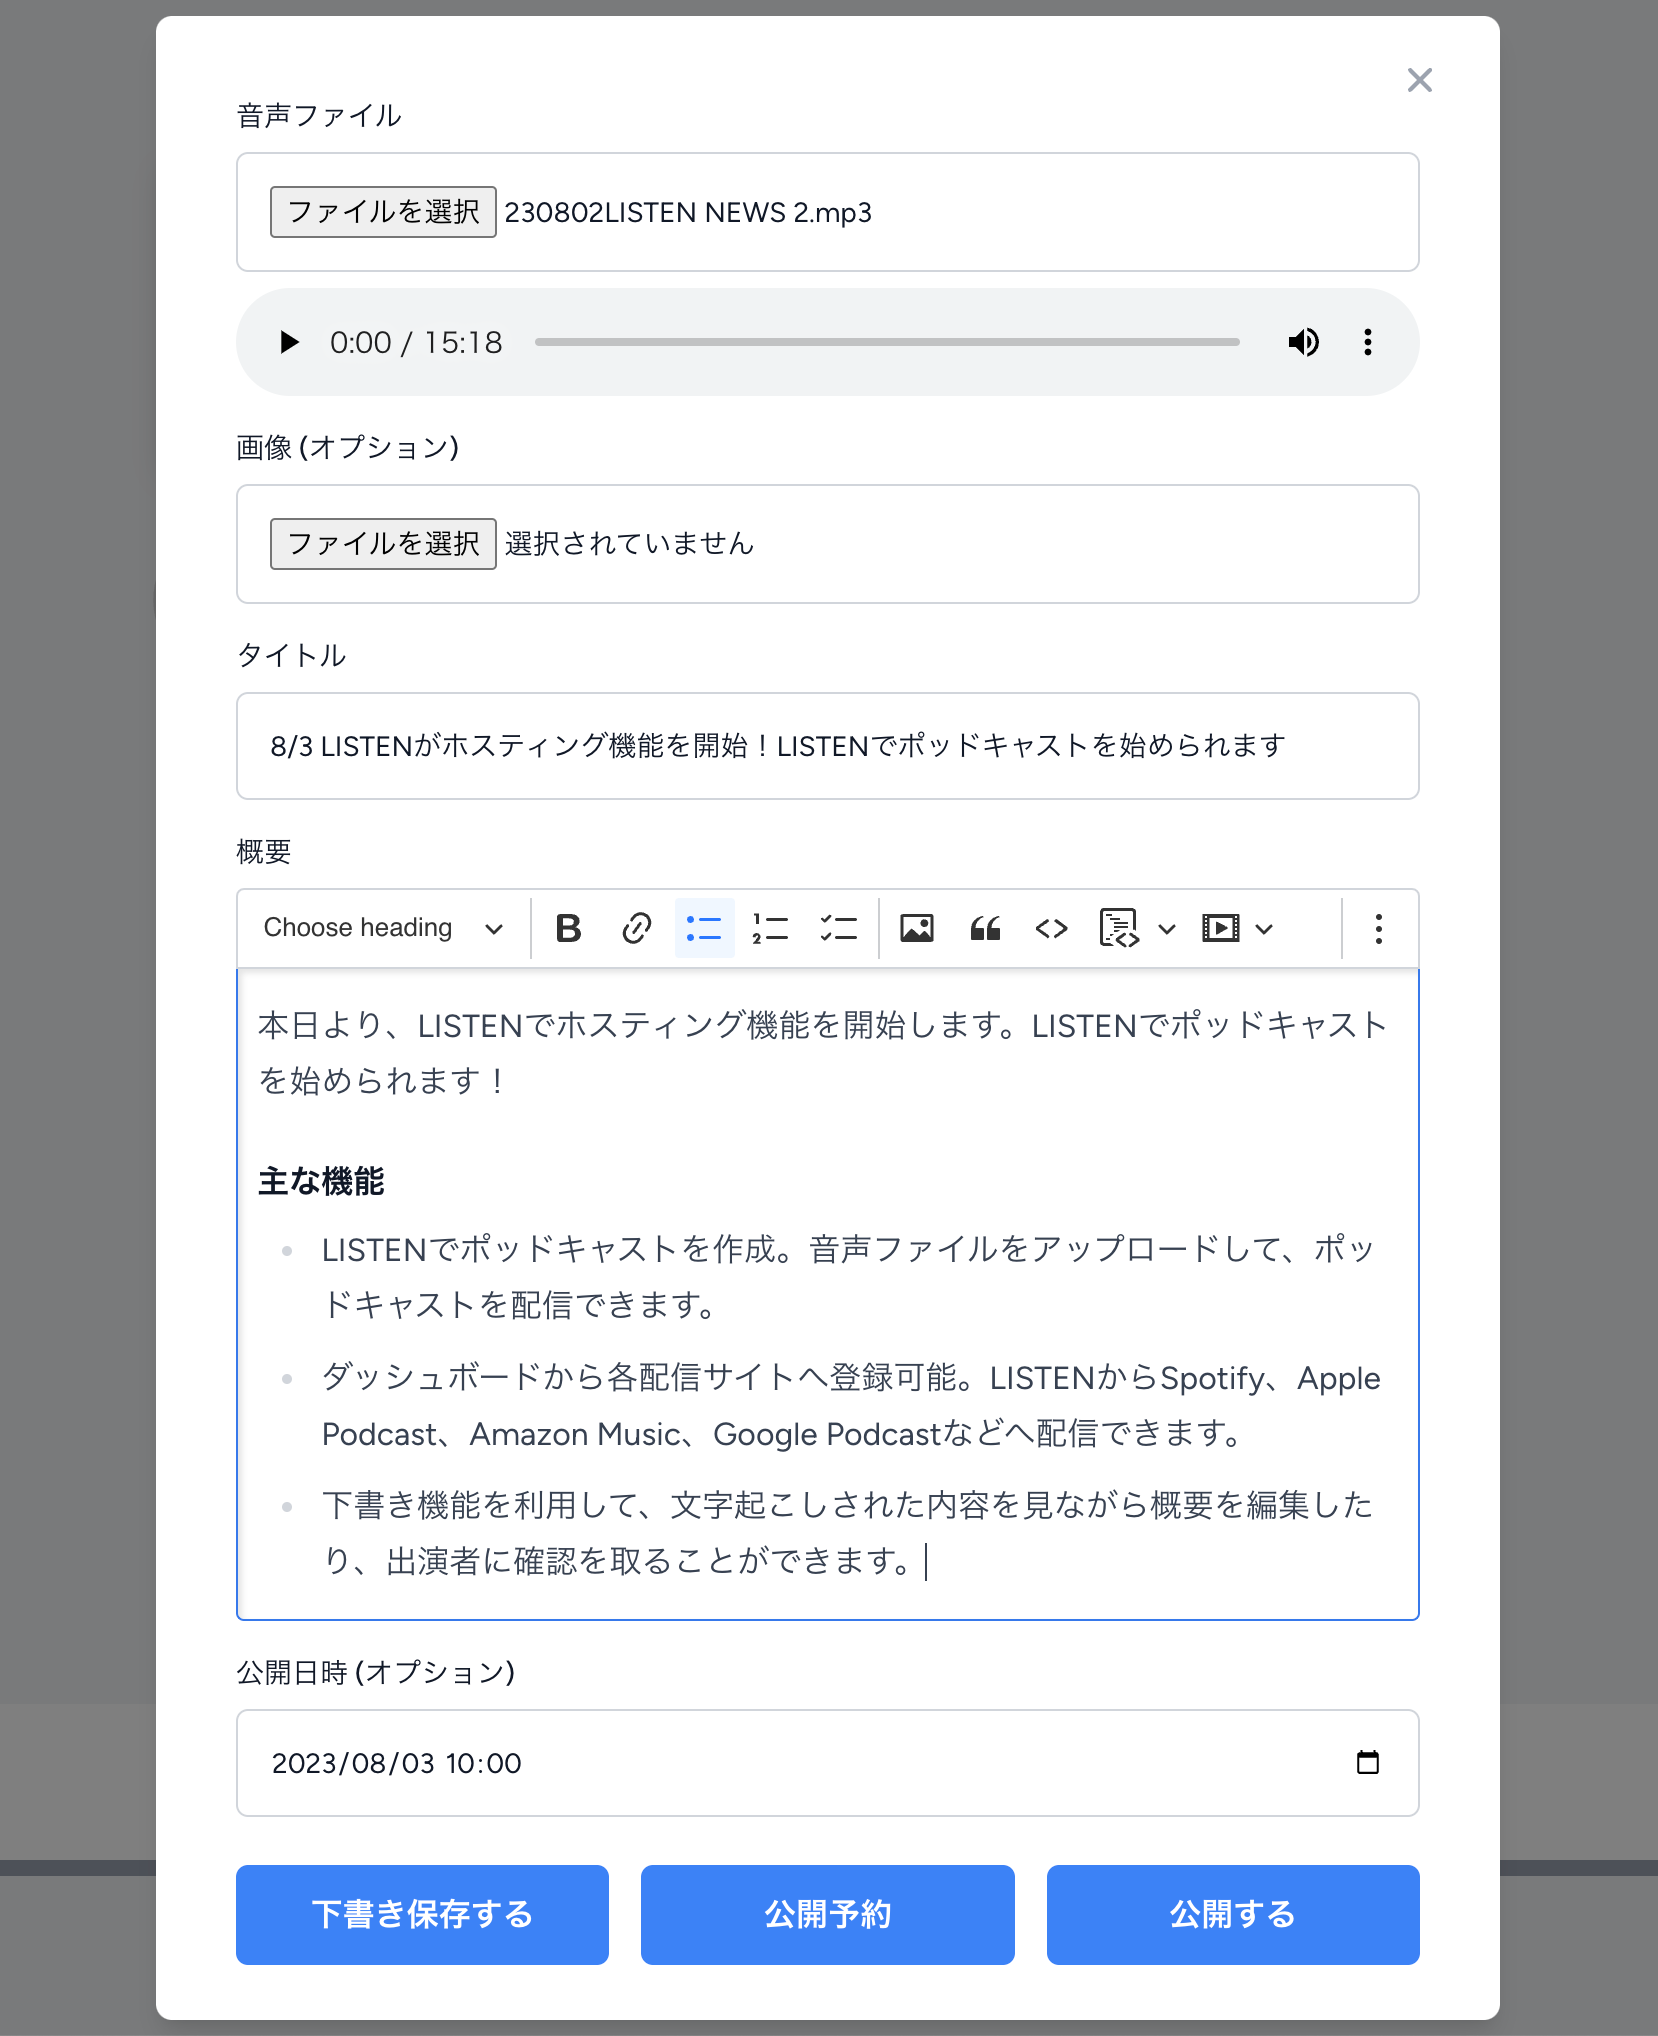
Task: Toggle the bulleted list button
Action: click(704, 929)
